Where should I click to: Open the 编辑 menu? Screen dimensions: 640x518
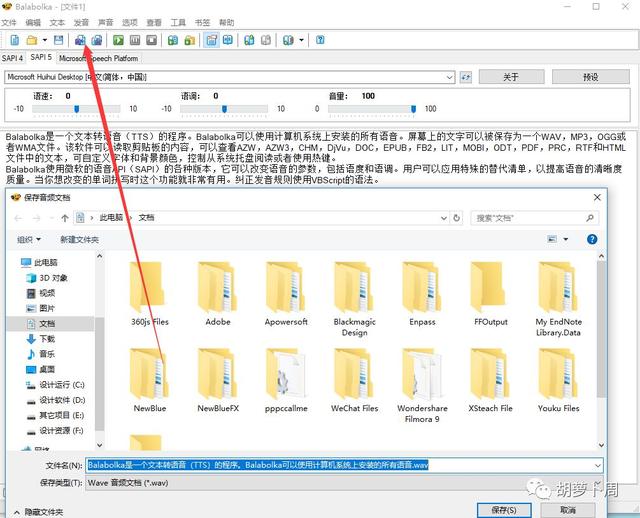33,22
